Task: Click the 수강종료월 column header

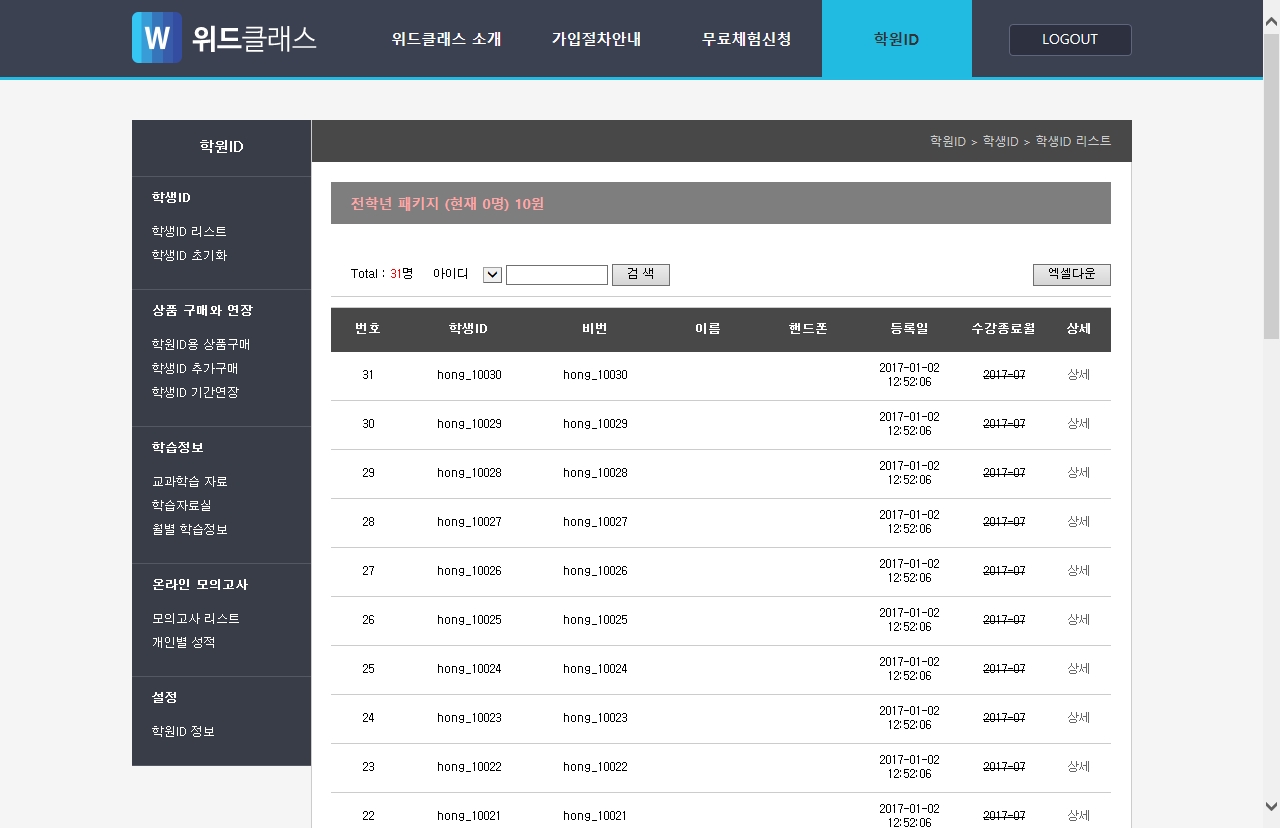Action: point(1003,329)
